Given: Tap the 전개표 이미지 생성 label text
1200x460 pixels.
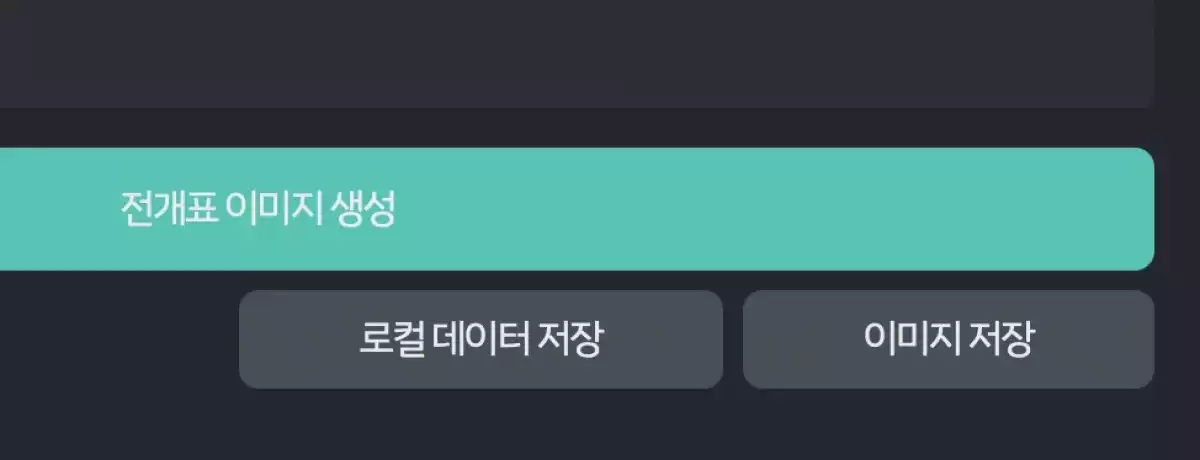Looking at the screenshot, I should coord(258,209).
